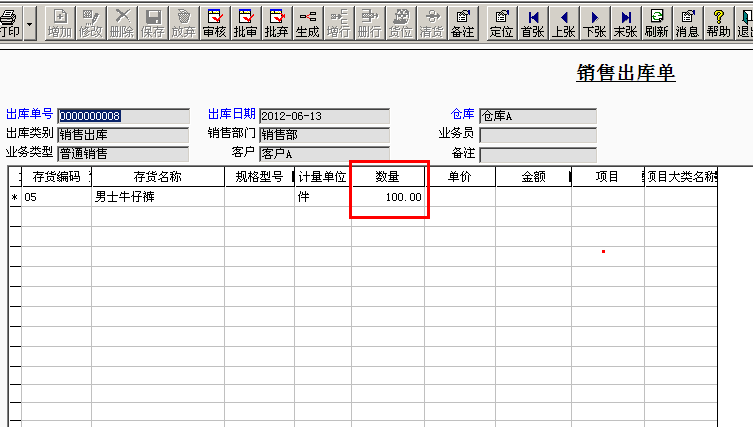The image size is (753, 427).
Task: Click the Exit (退出) toolbar button
Action: (x=744, y=23)
